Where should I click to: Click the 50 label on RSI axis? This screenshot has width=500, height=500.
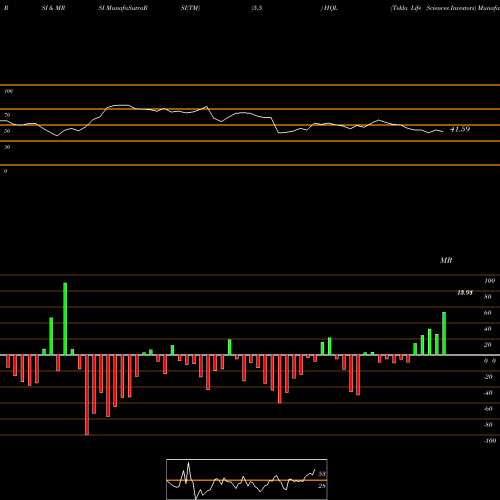coord(7,131)
